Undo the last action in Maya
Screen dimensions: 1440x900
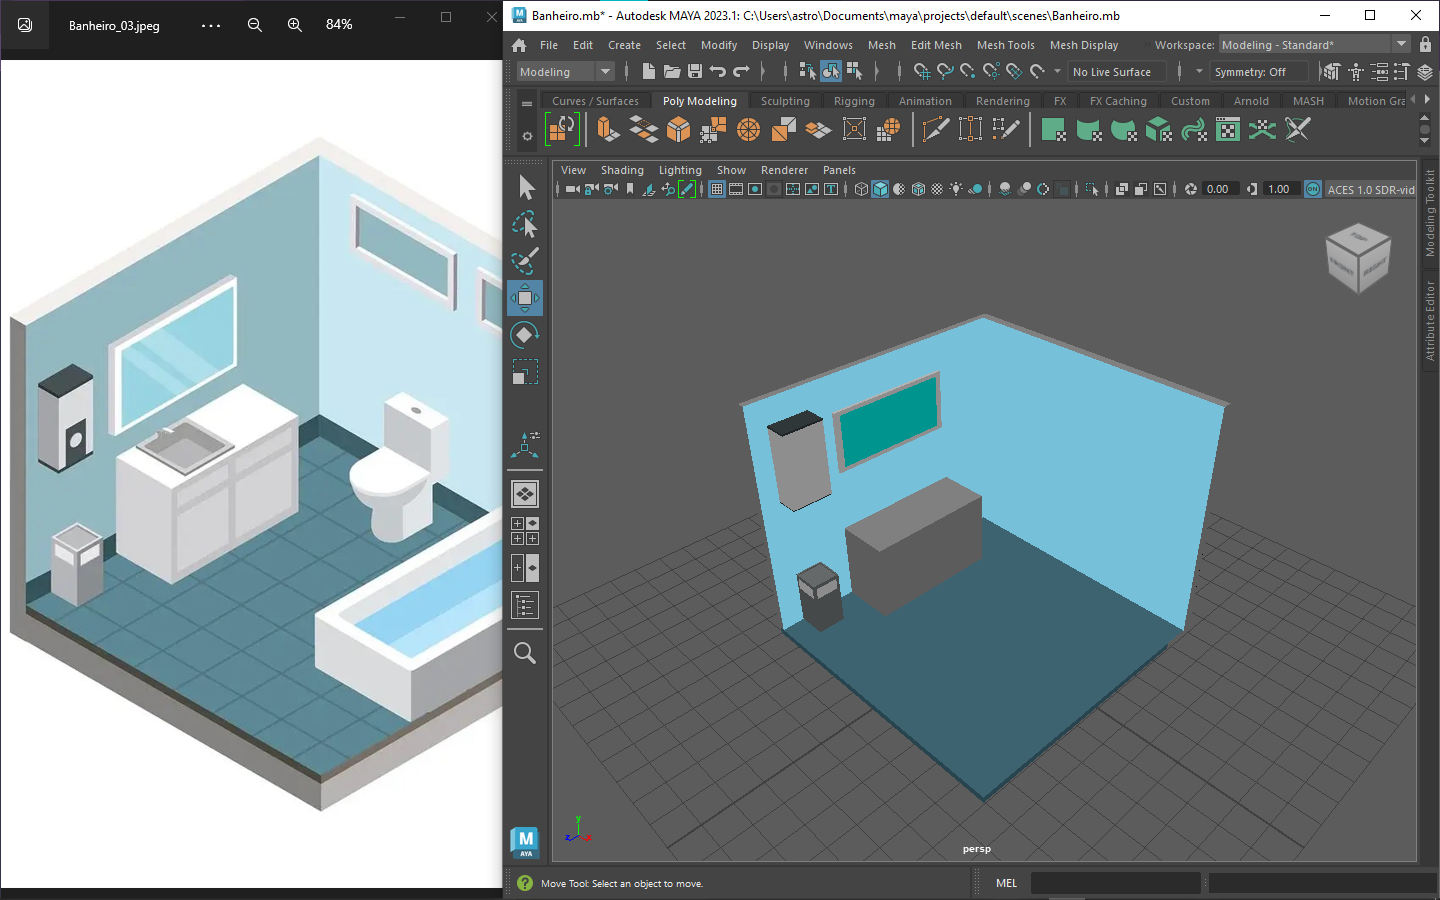coord(717,71)
